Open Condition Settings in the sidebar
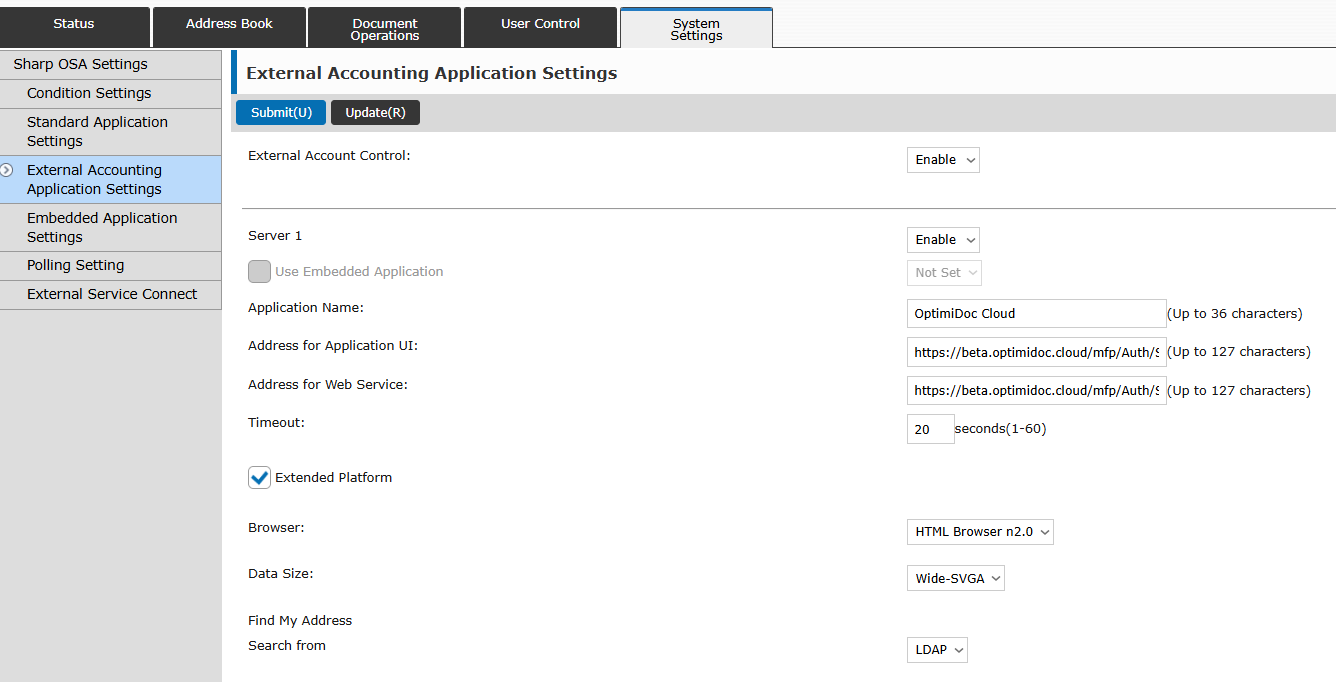This screenshot has width=1336, height=682. click(x=89, y=93)
